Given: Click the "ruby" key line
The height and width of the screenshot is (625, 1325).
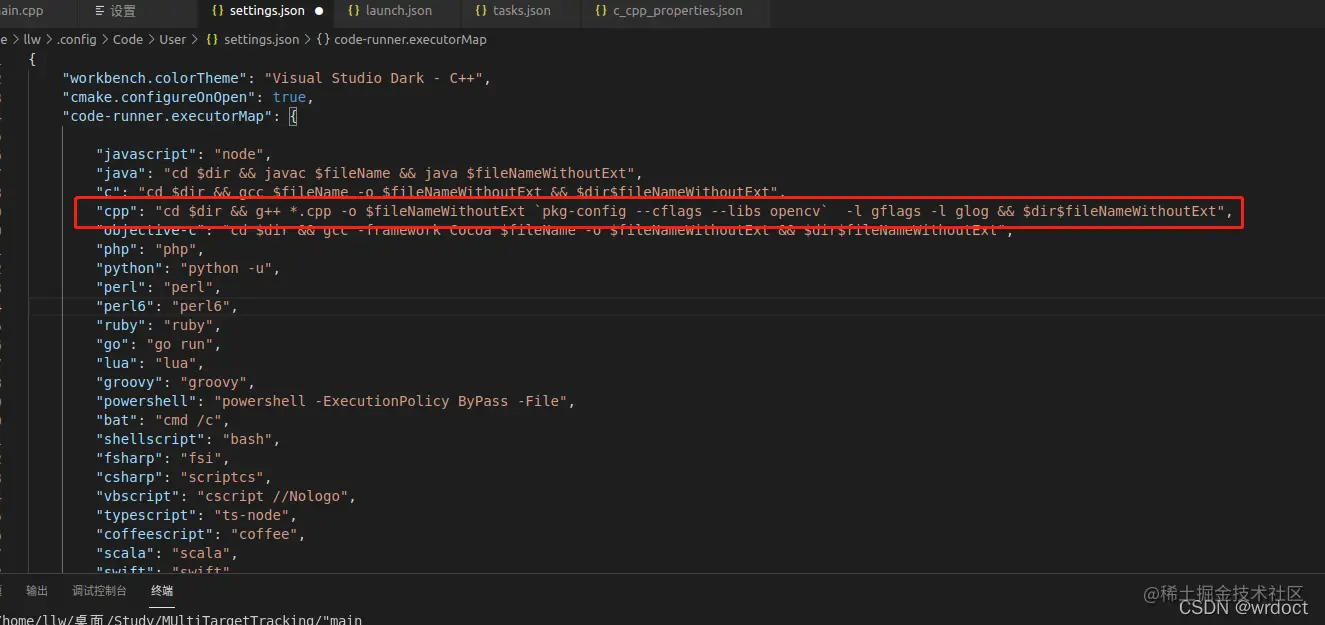Looking at the screenshot, I should click(x=158, y=325).
